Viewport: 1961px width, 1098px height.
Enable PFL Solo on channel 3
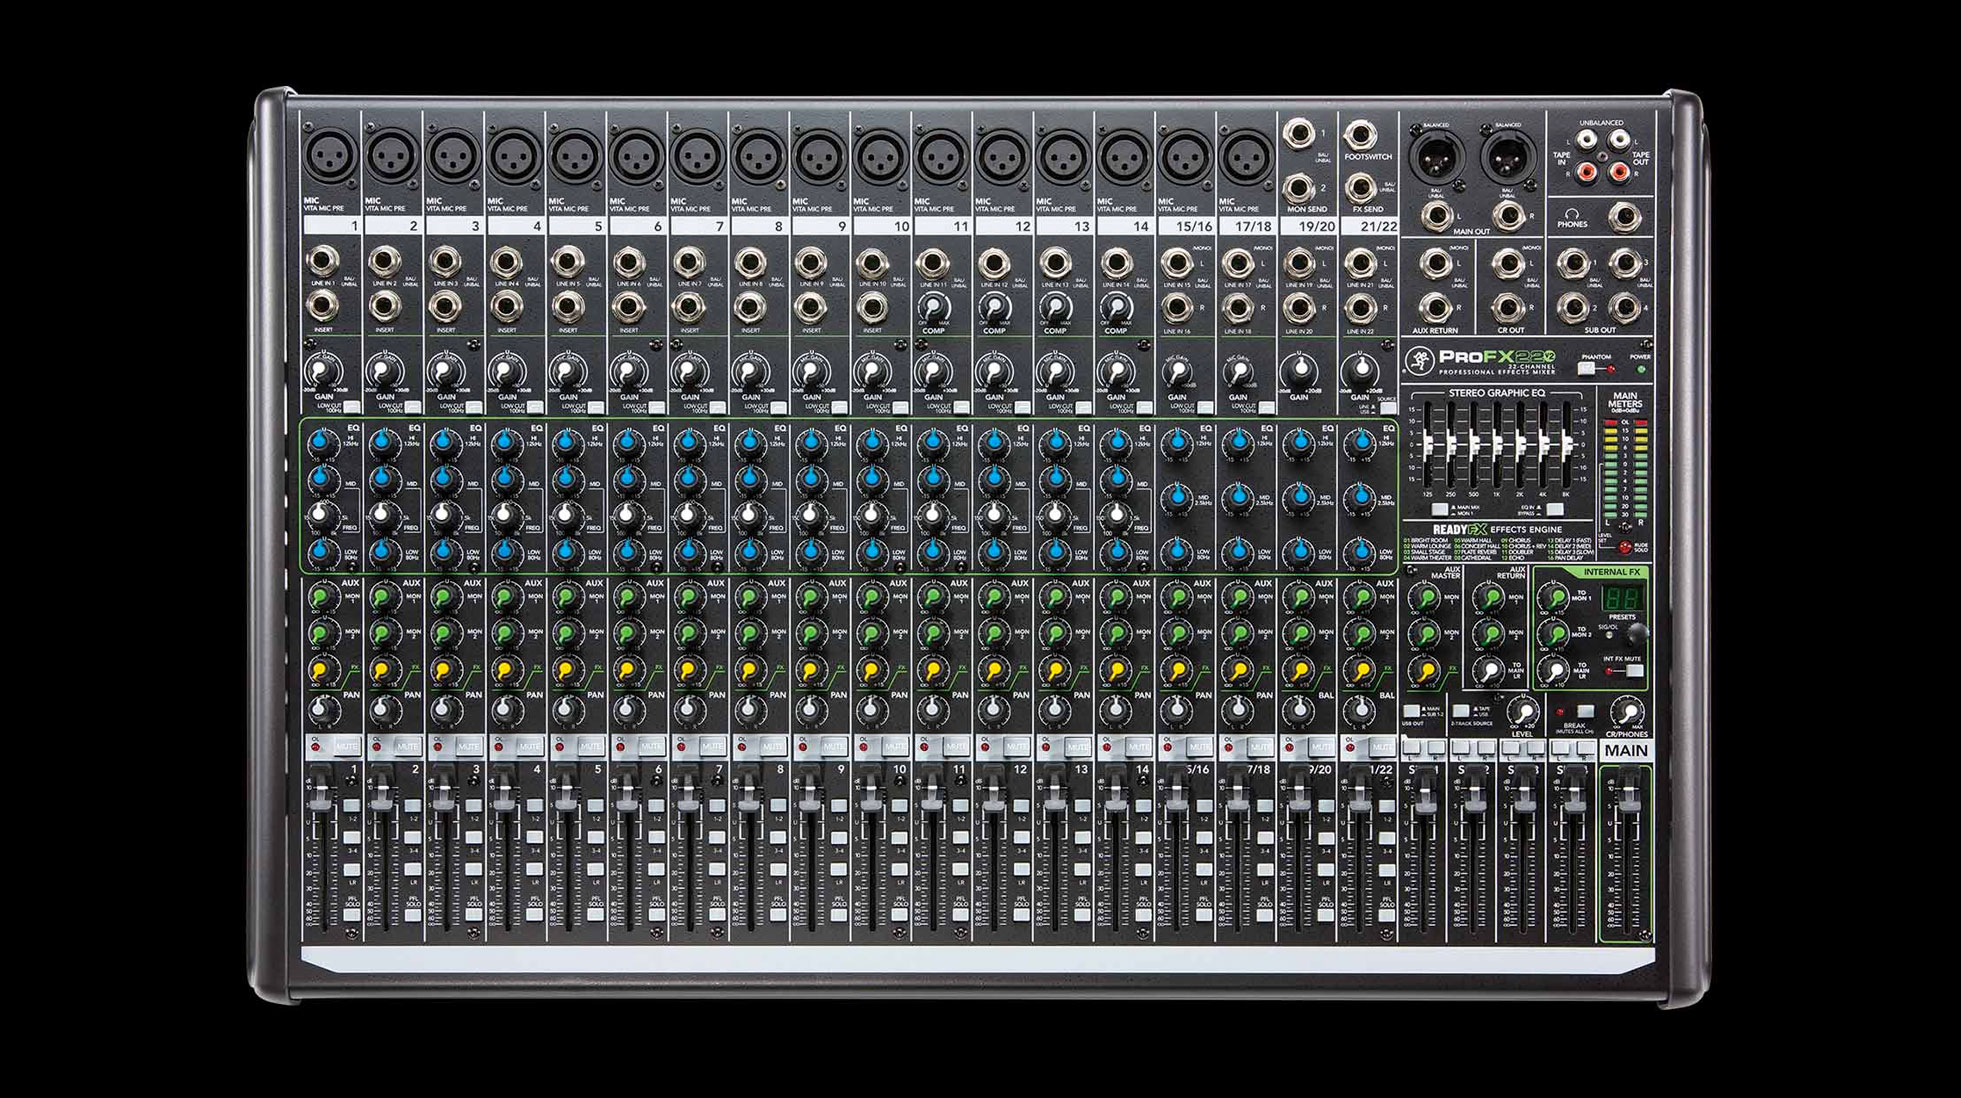[473, 914]
